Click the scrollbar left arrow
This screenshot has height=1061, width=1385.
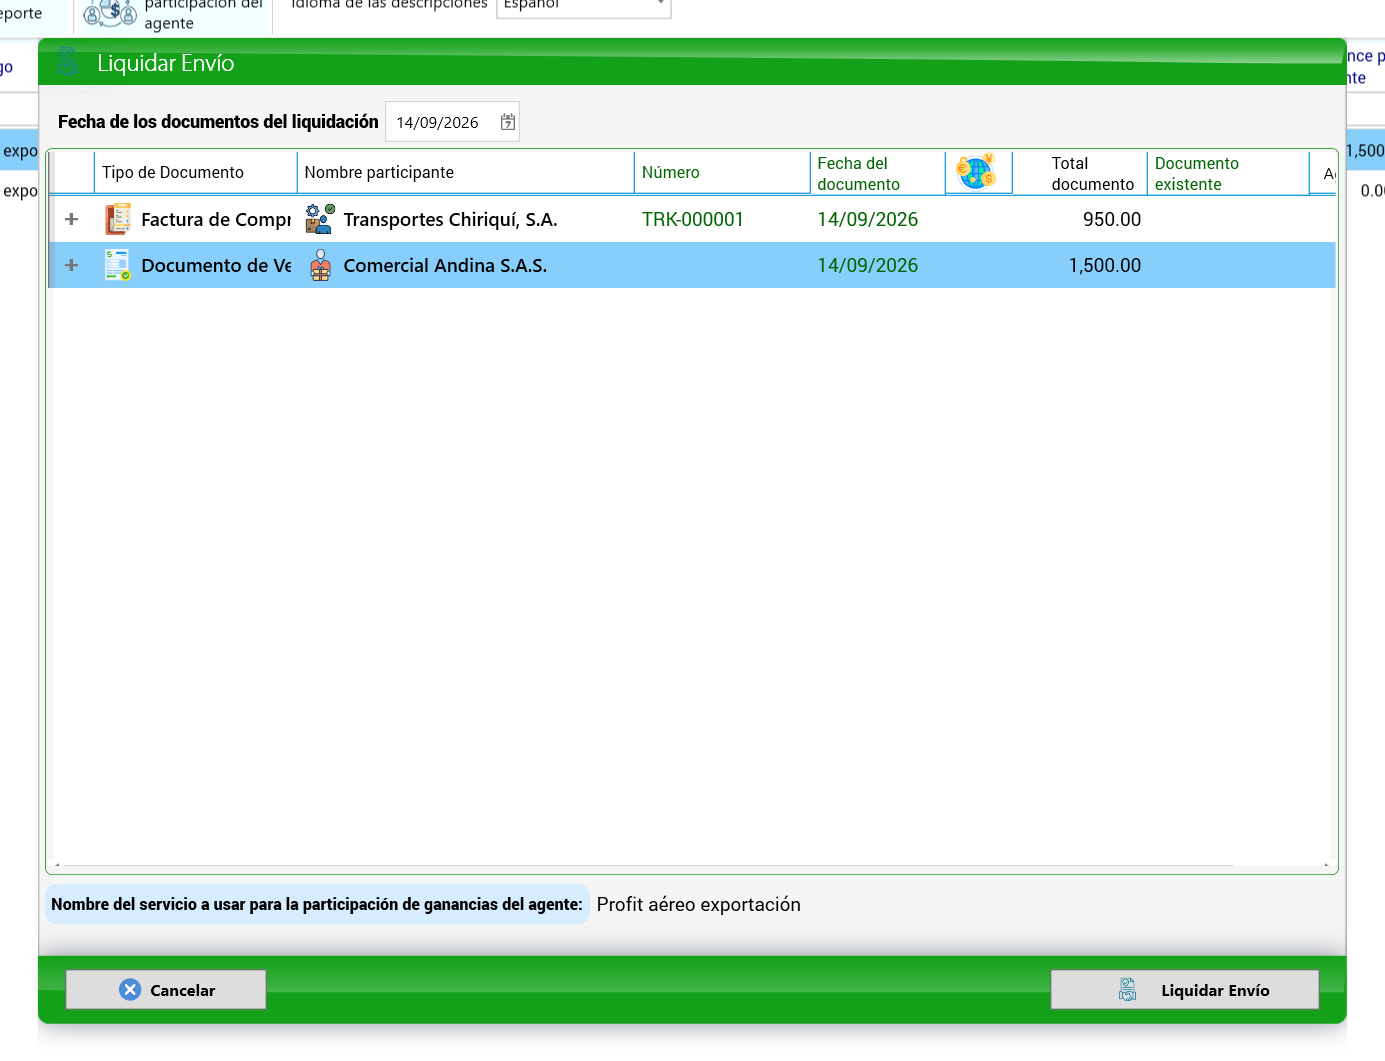[x=57, y=865]
